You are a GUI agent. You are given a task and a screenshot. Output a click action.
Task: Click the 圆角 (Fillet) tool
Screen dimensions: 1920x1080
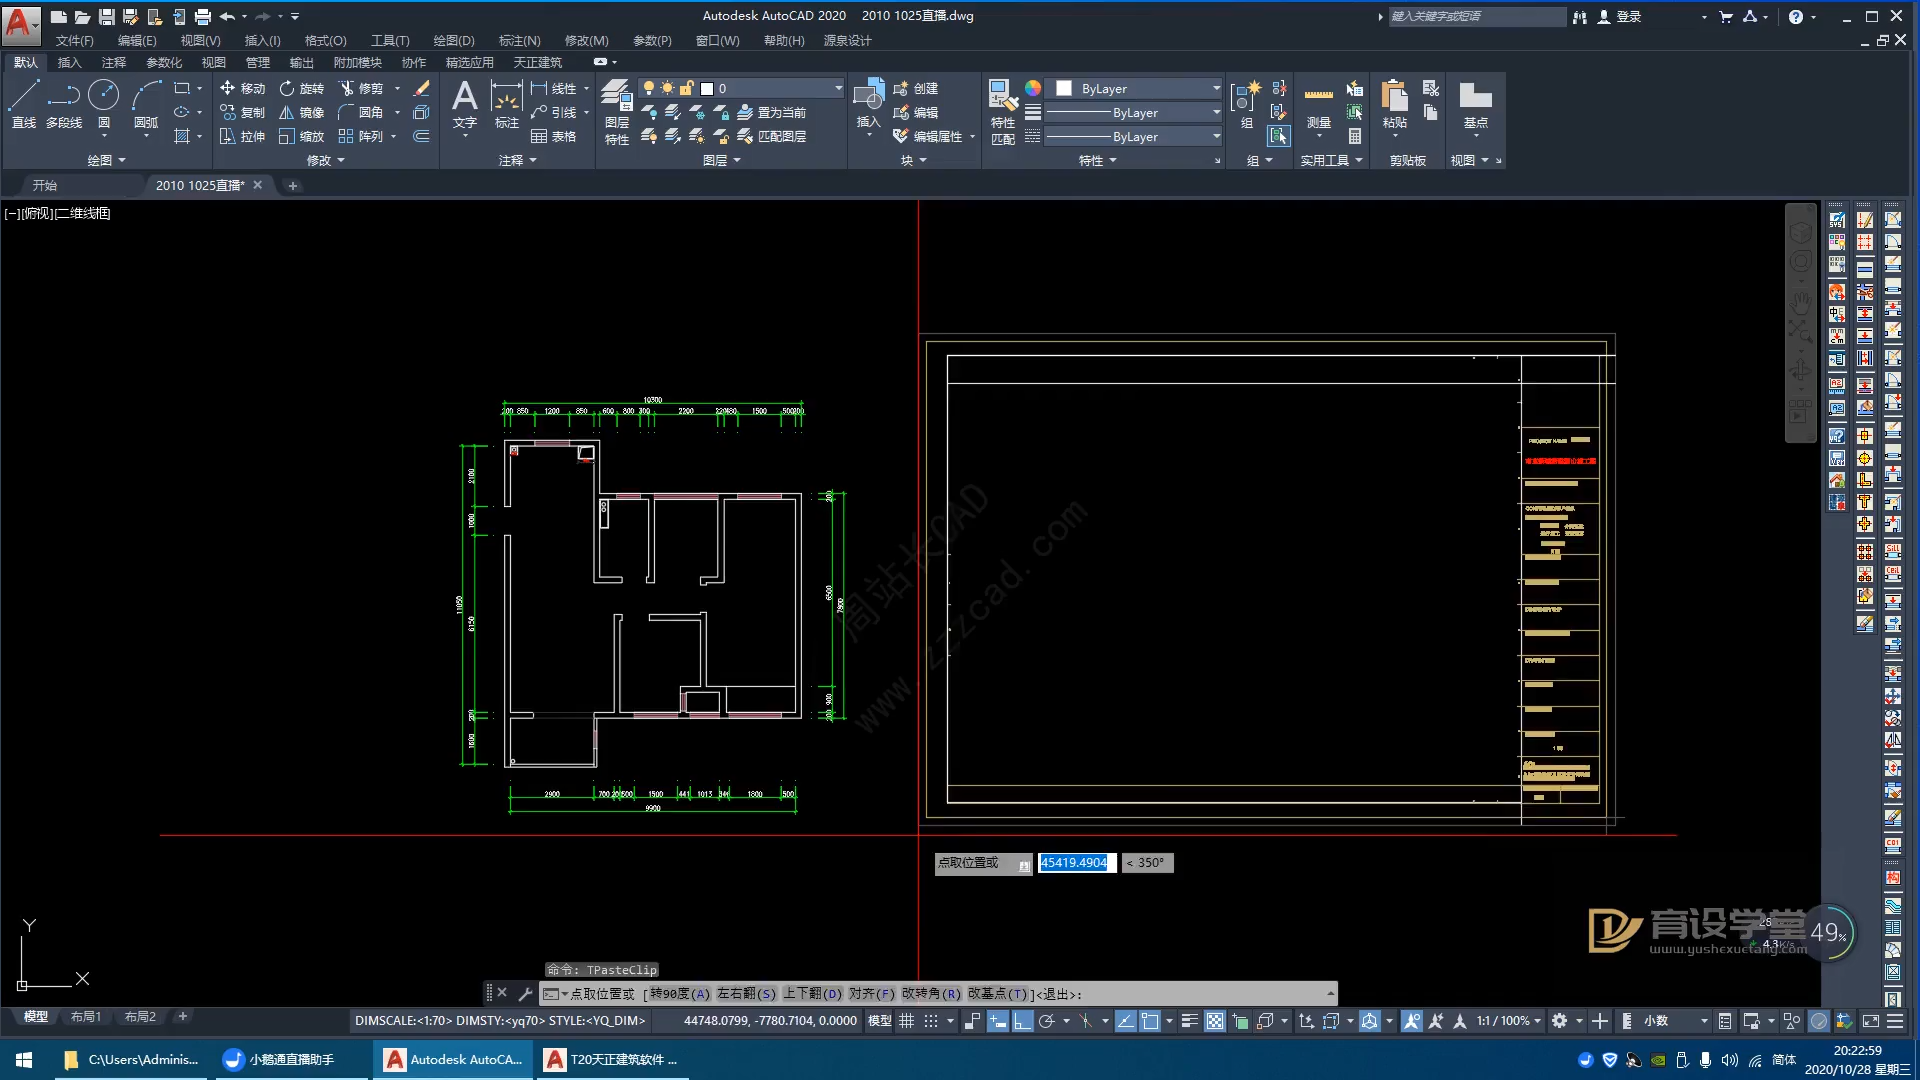point(361,112)
